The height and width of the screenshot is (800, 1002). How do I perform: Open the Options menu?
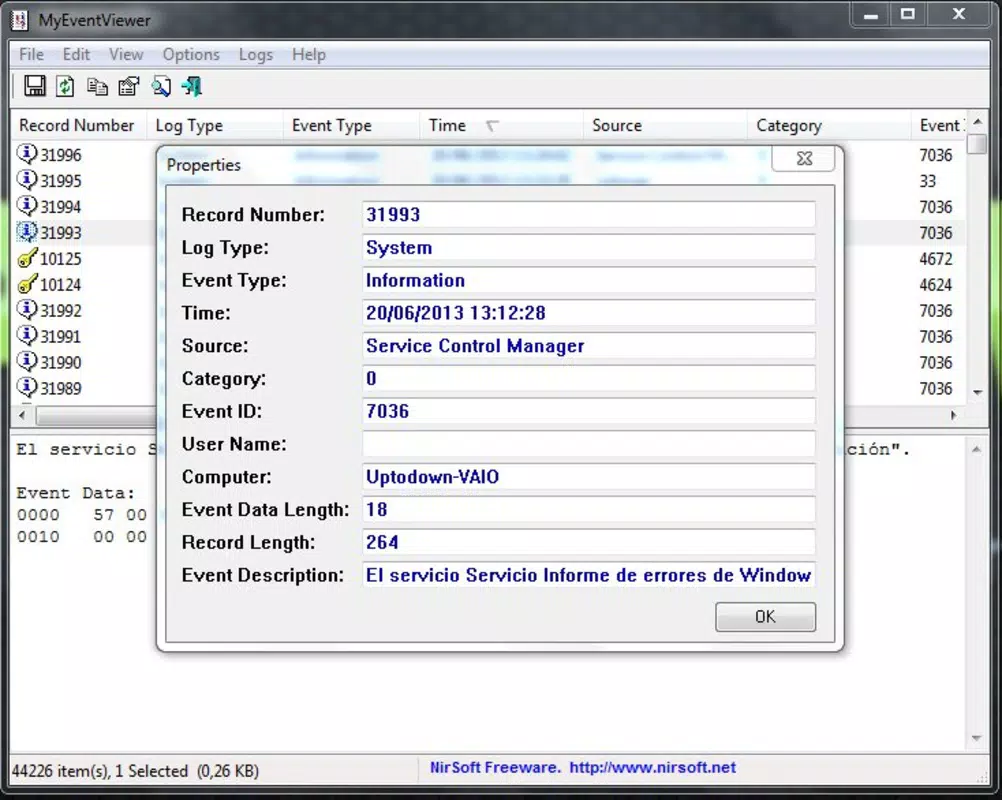(191, 54)
